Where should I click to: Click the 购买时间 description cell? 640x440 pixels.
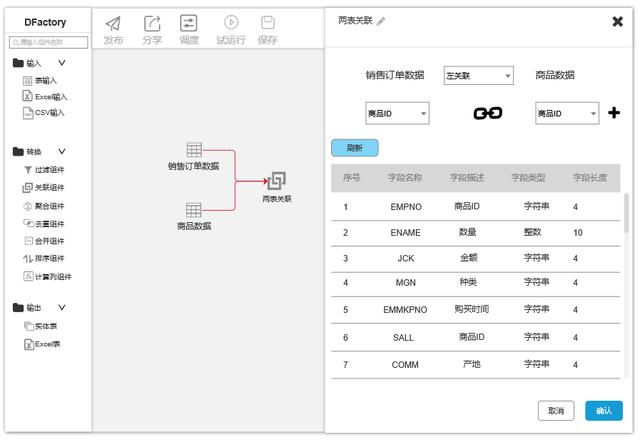471,309
